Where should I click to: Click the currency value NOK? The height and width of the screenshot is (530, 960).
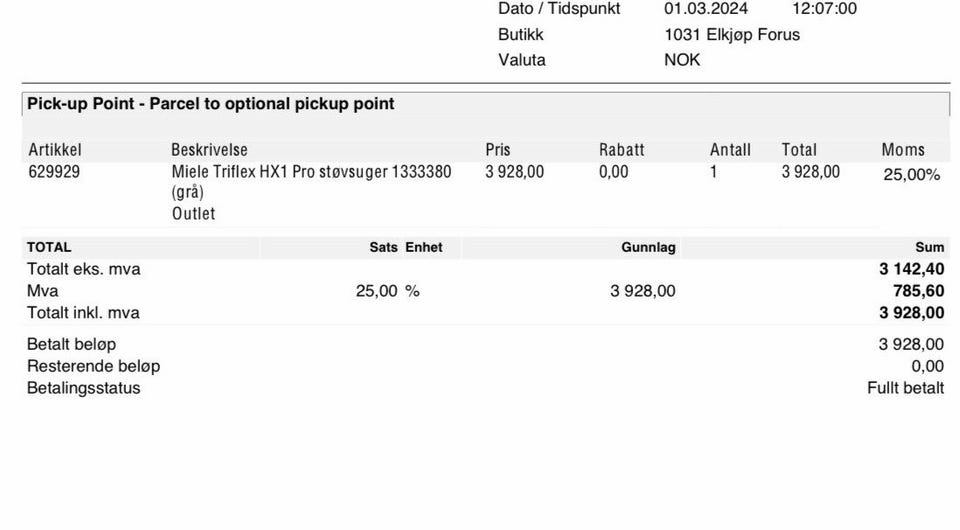682,60
